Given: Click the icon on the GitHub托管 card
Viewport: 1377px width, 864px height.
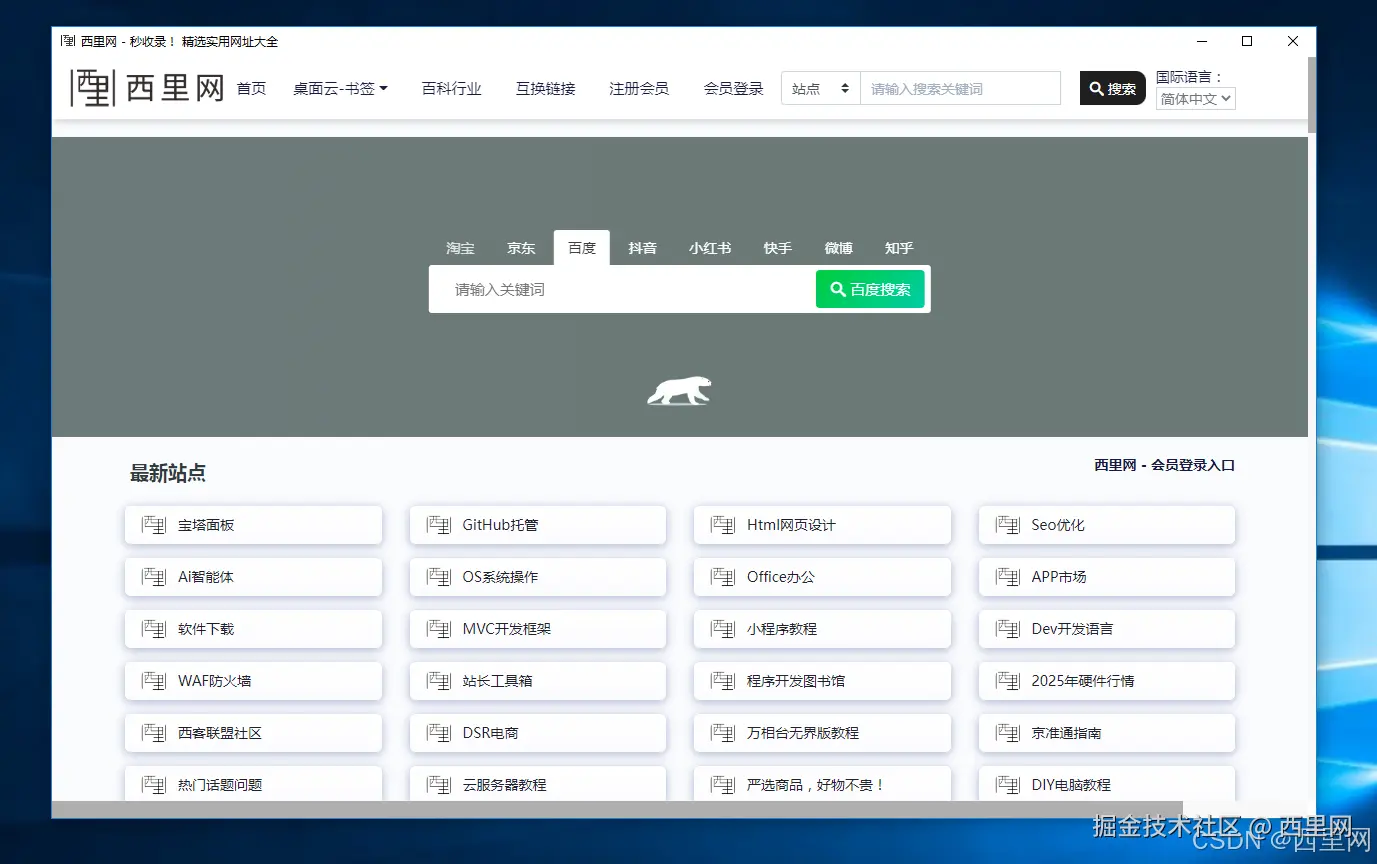Looking at the screenshot, I should [438, 525].
